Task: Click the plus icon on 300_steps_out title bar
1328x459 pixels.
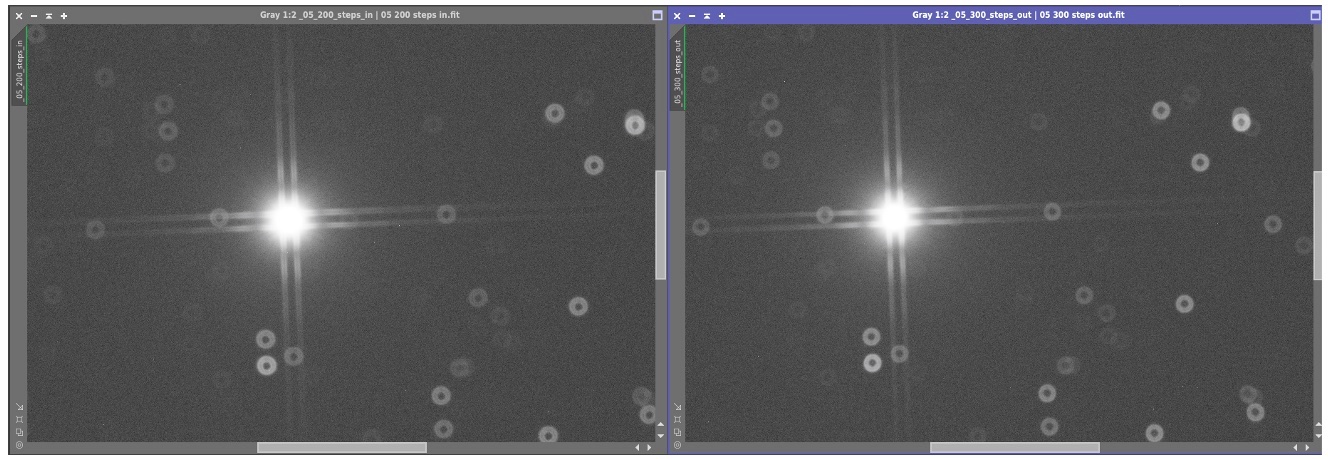Action: point(722,16)
